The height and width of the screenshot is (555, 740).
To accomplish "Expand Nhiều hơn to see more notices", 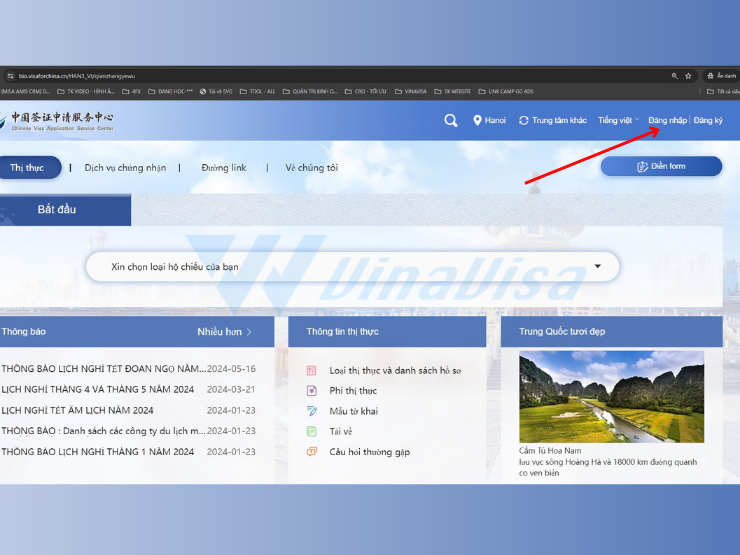I will coord(224,332).
